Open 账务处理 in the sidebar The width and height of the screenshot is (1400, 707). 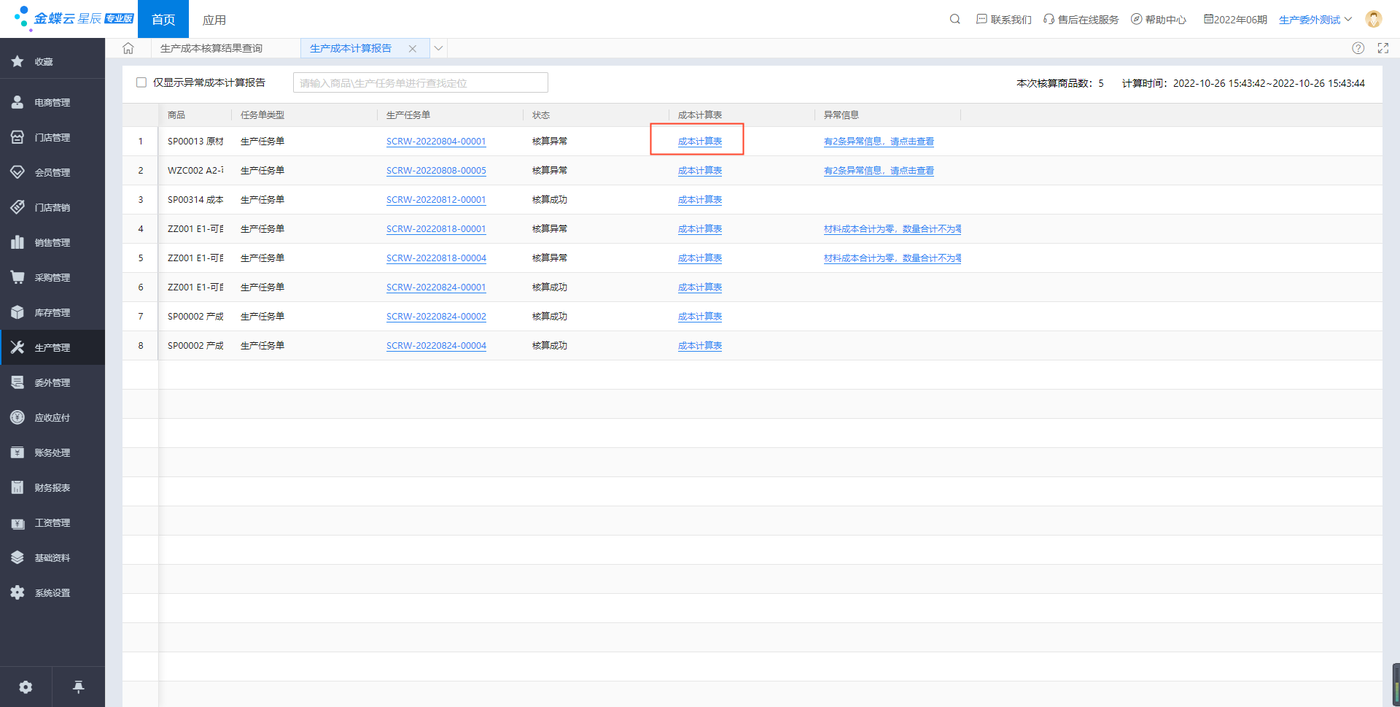52,452
